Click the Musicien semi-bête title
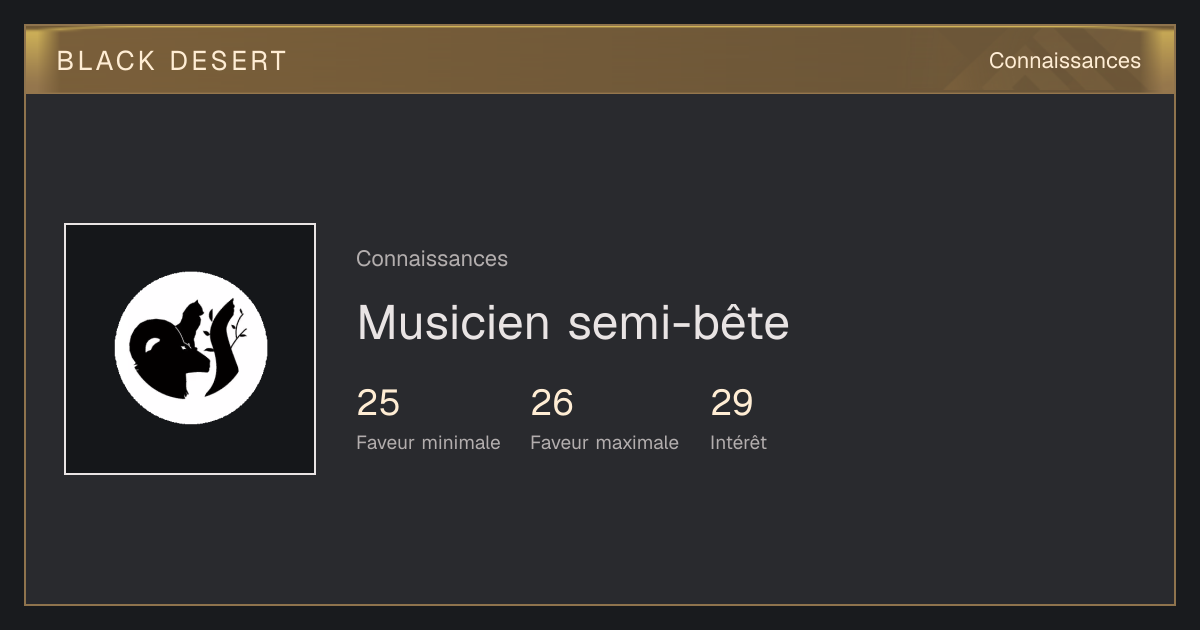The width and height of the screenshot is (1200, 630). click(x=573, y=322)
